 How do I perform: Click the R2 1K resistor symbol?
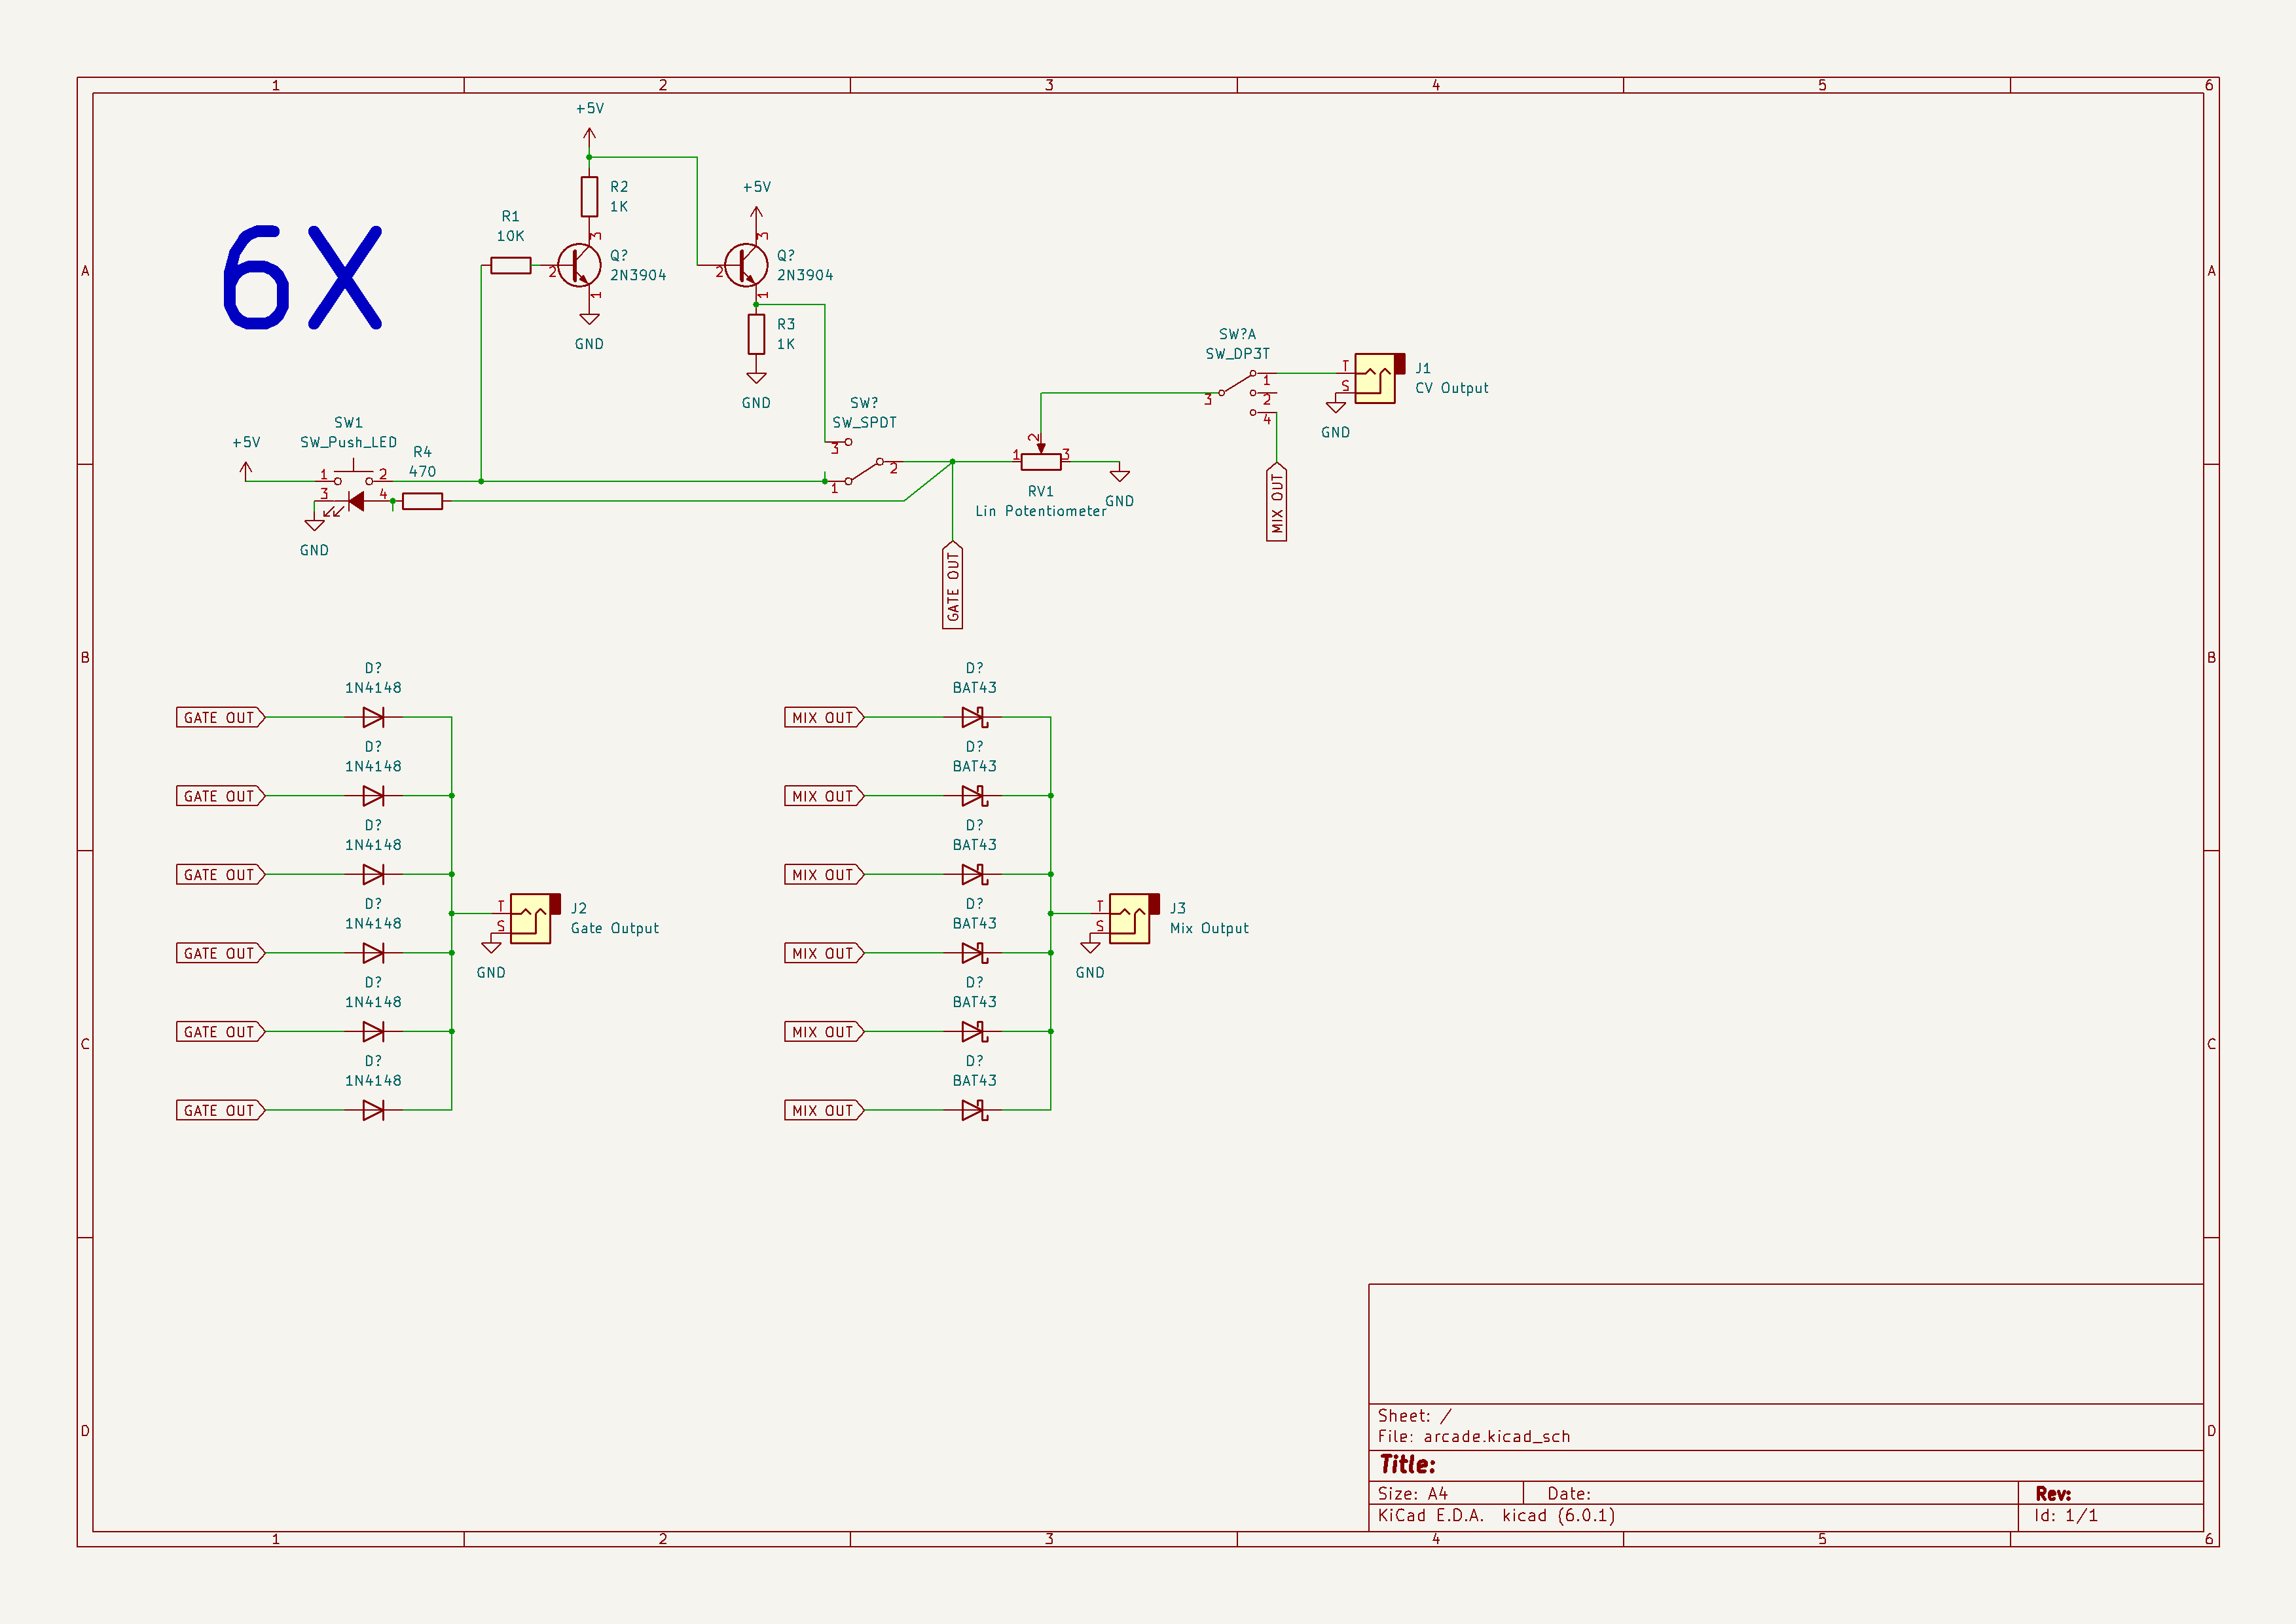(x=589, y=197)
